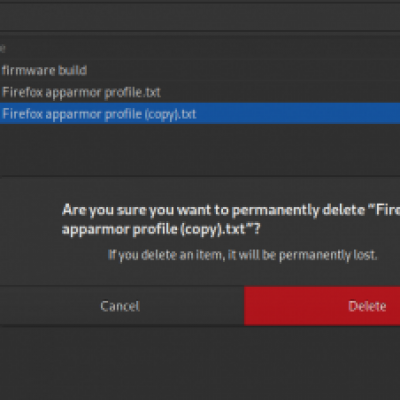Viewport: 400px width, 400px height.
Task: Click the word "firmware" in the first row
Action: pyautogui.click(x=28, y=70)
